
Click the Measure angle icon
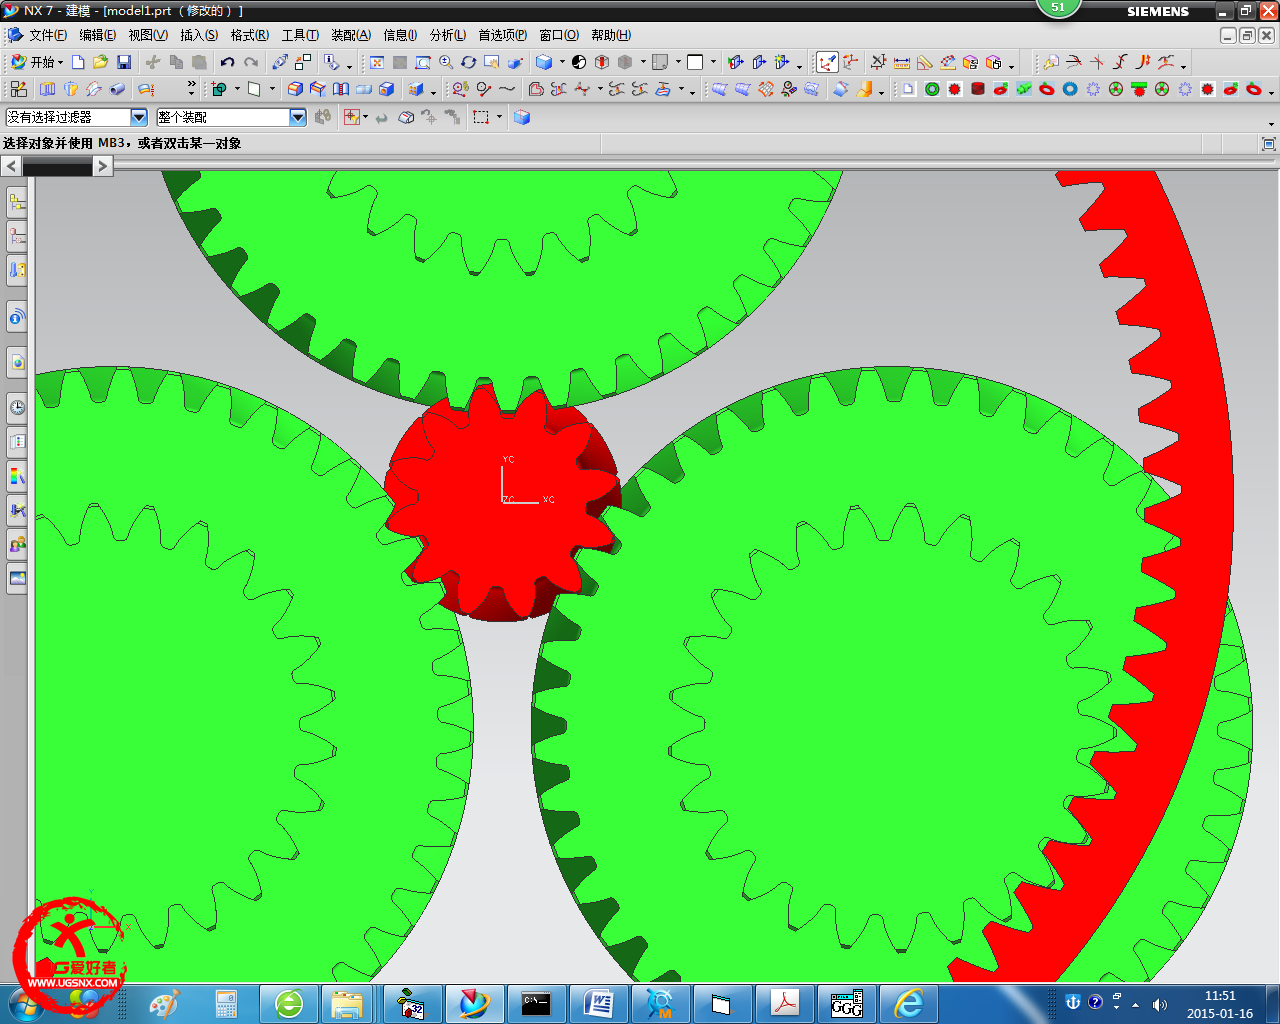925,62
